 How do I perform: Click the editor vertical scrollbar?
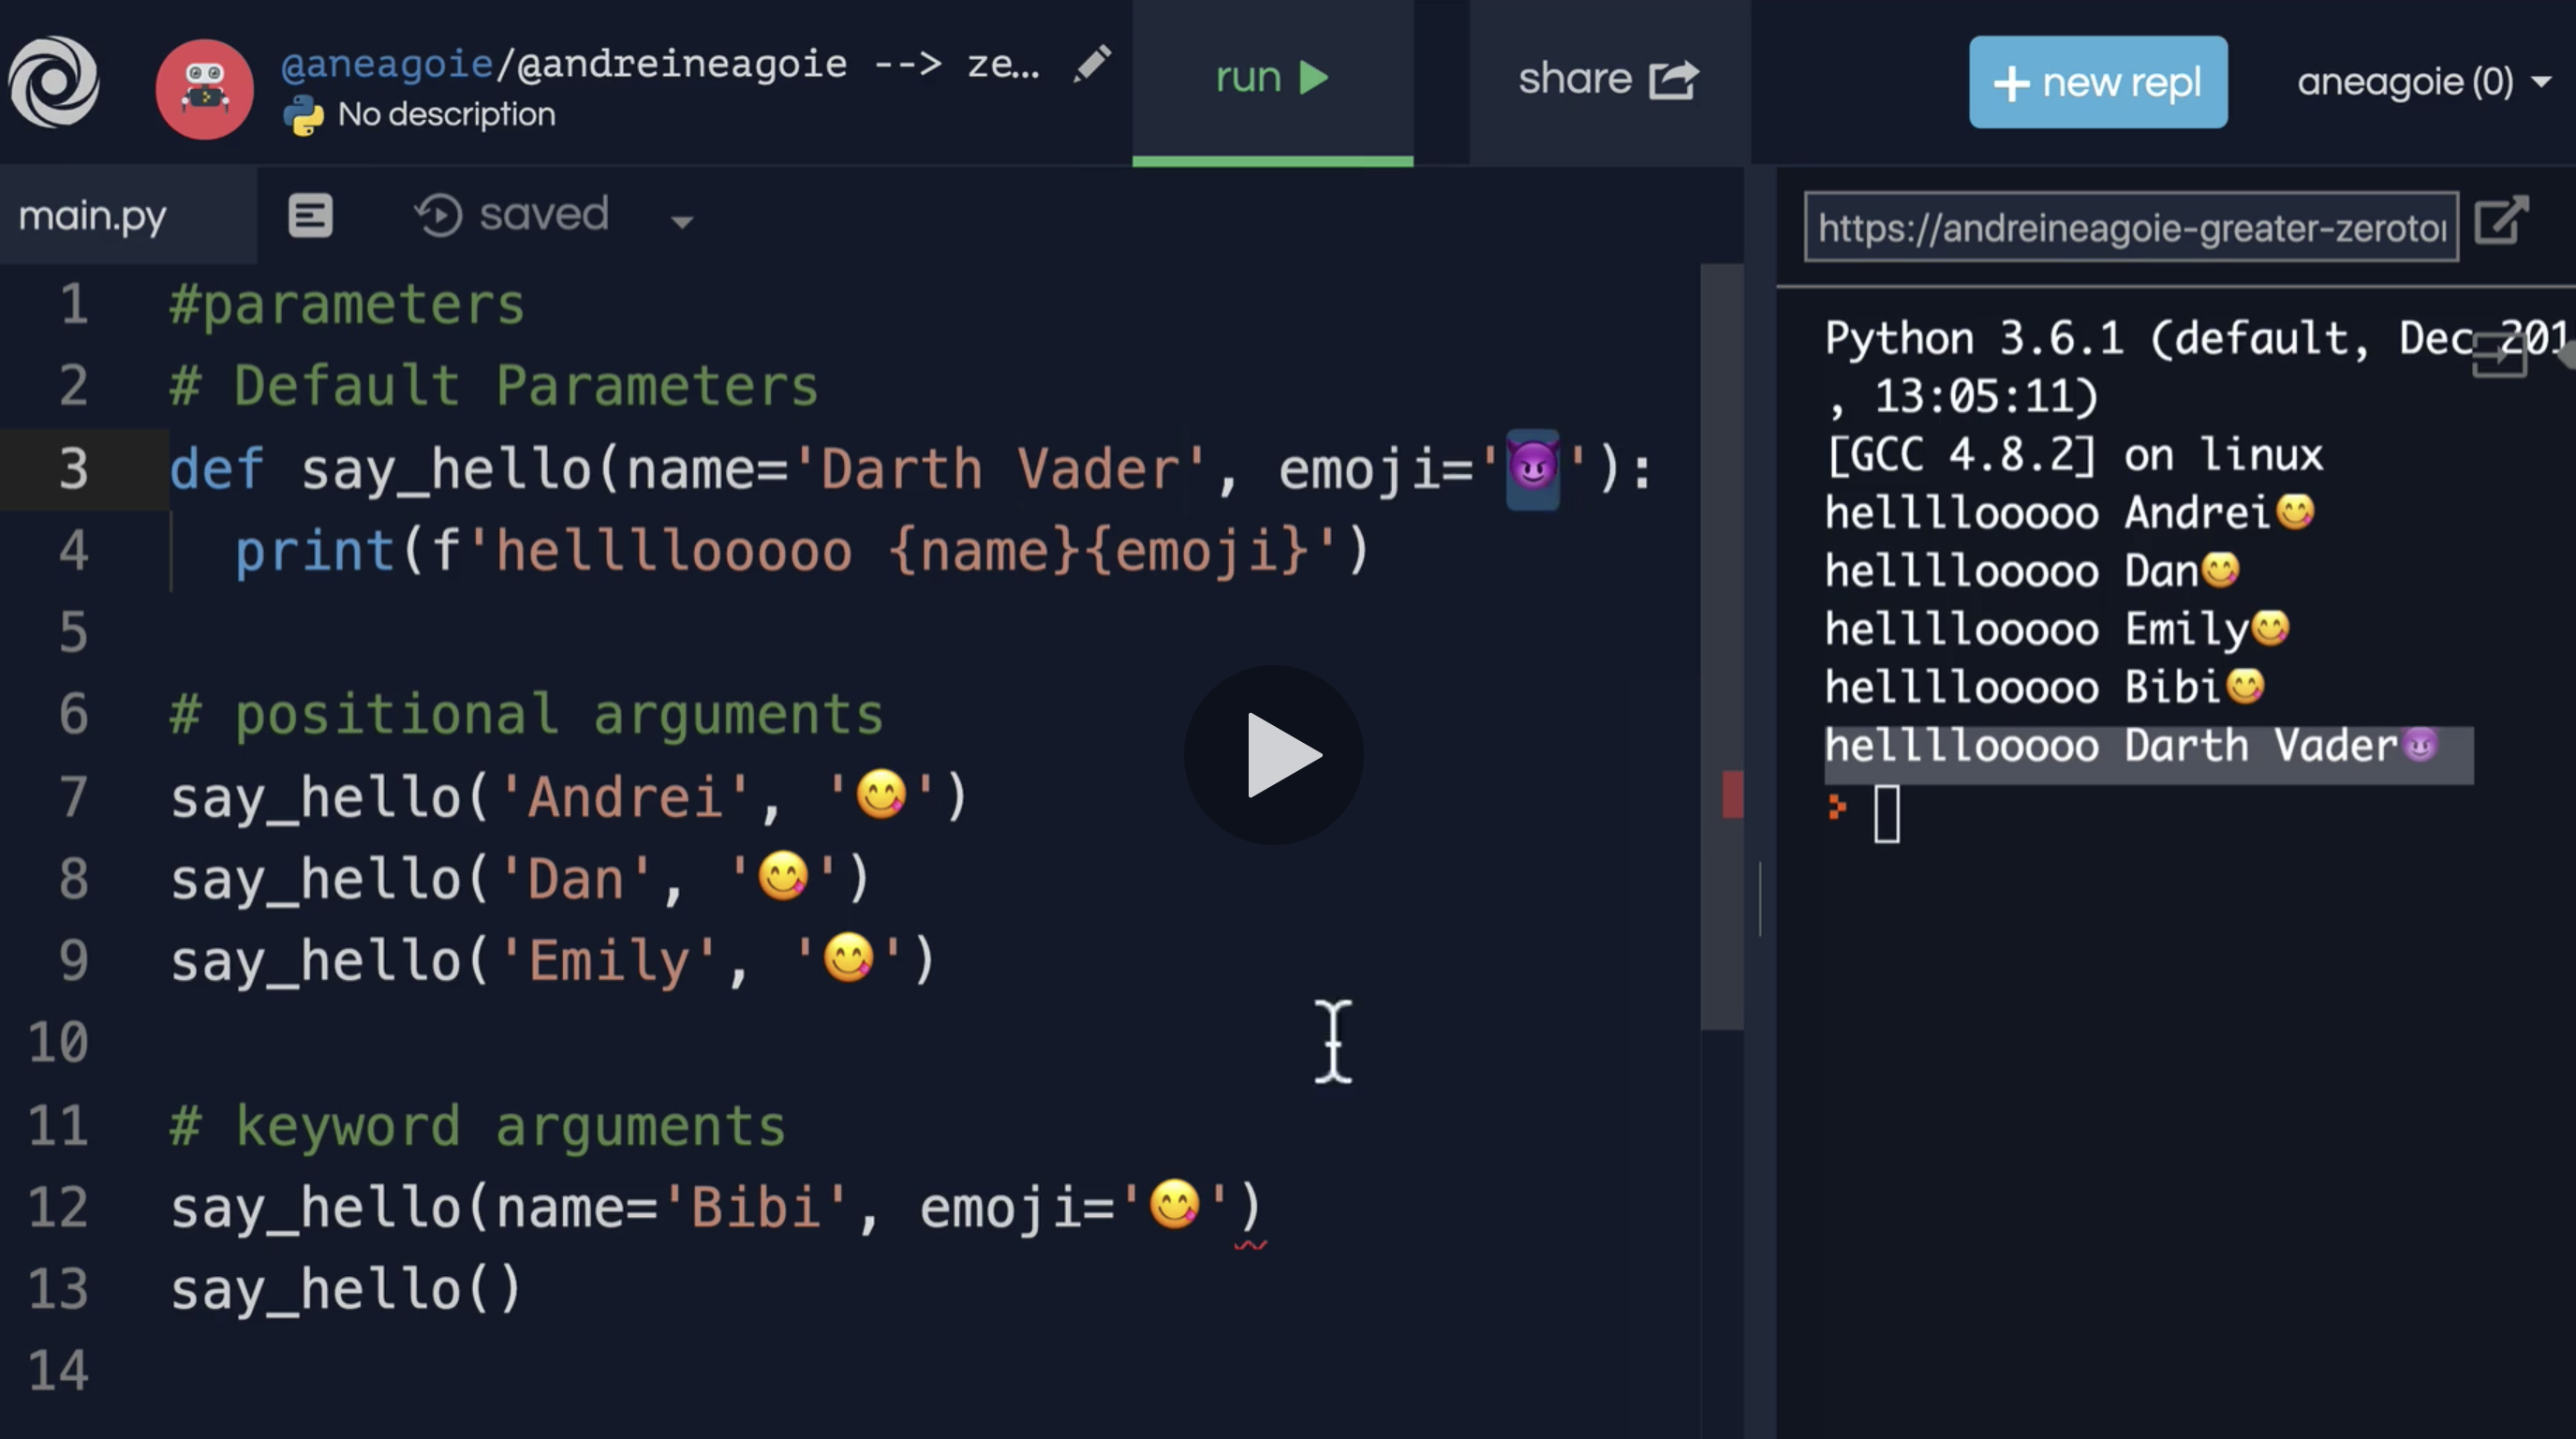pyautogui.click(x=1721, y=646)
